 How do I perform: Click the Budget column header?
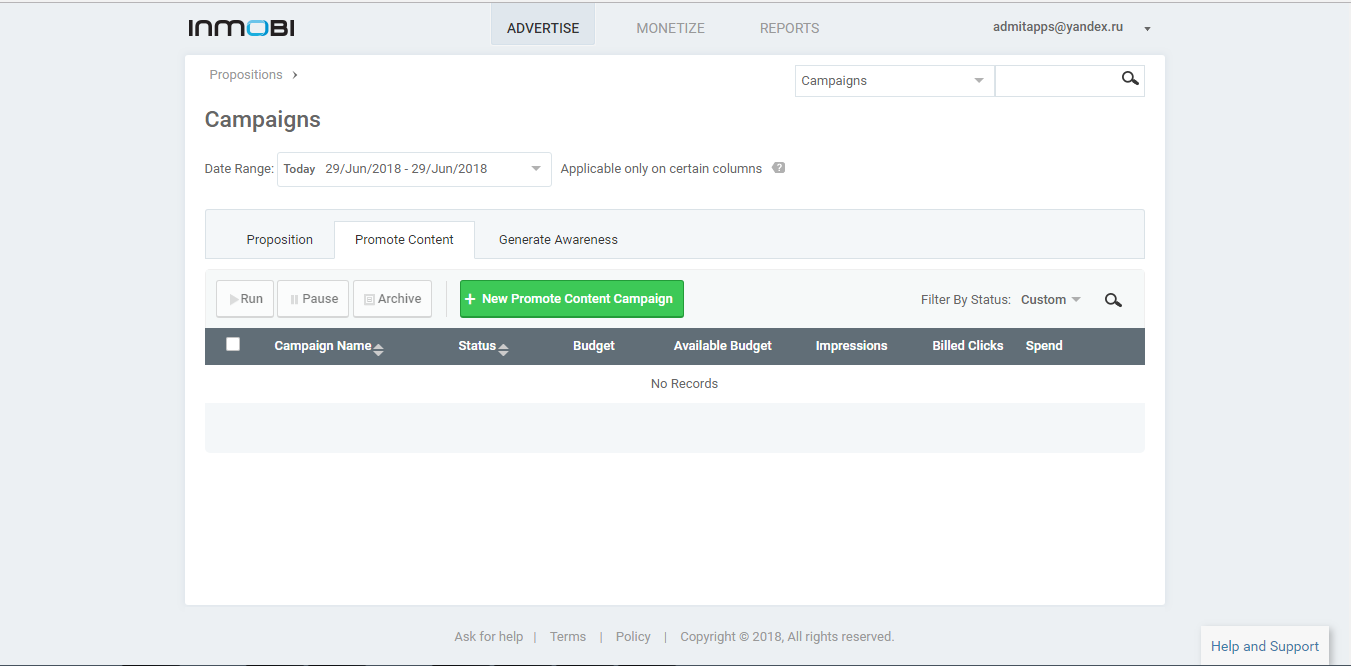(x=594, y=346)
